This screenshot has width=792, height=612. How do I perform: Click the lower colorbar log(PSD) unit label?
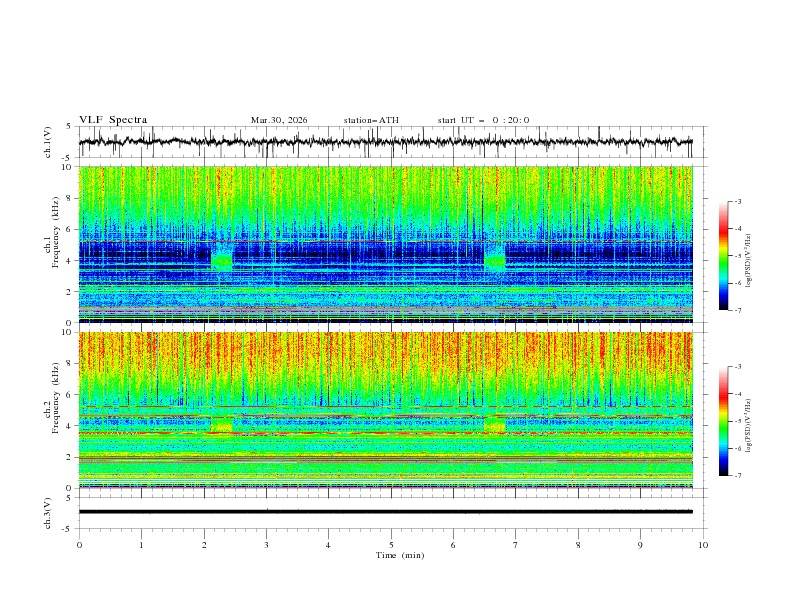pos(749,426)
